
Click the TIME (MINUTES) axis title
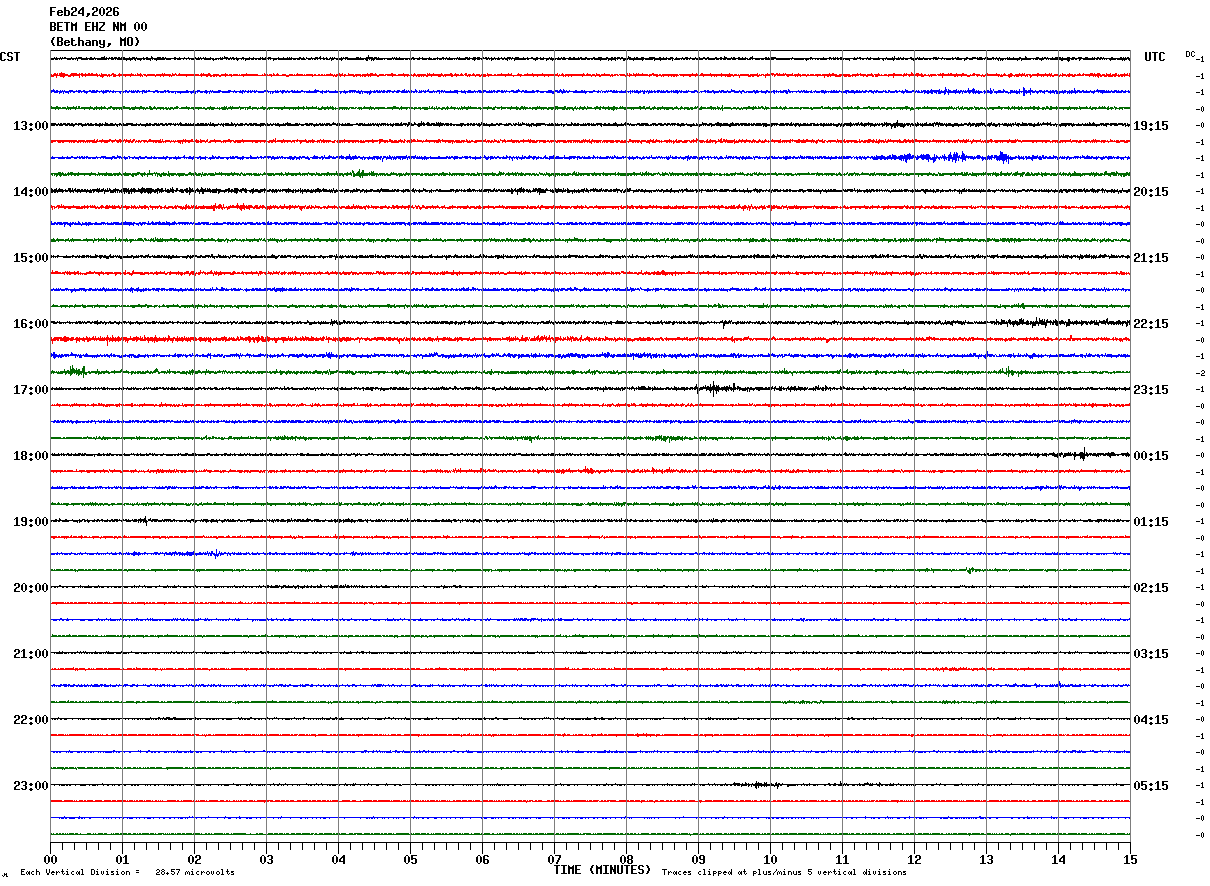(602, 870)
